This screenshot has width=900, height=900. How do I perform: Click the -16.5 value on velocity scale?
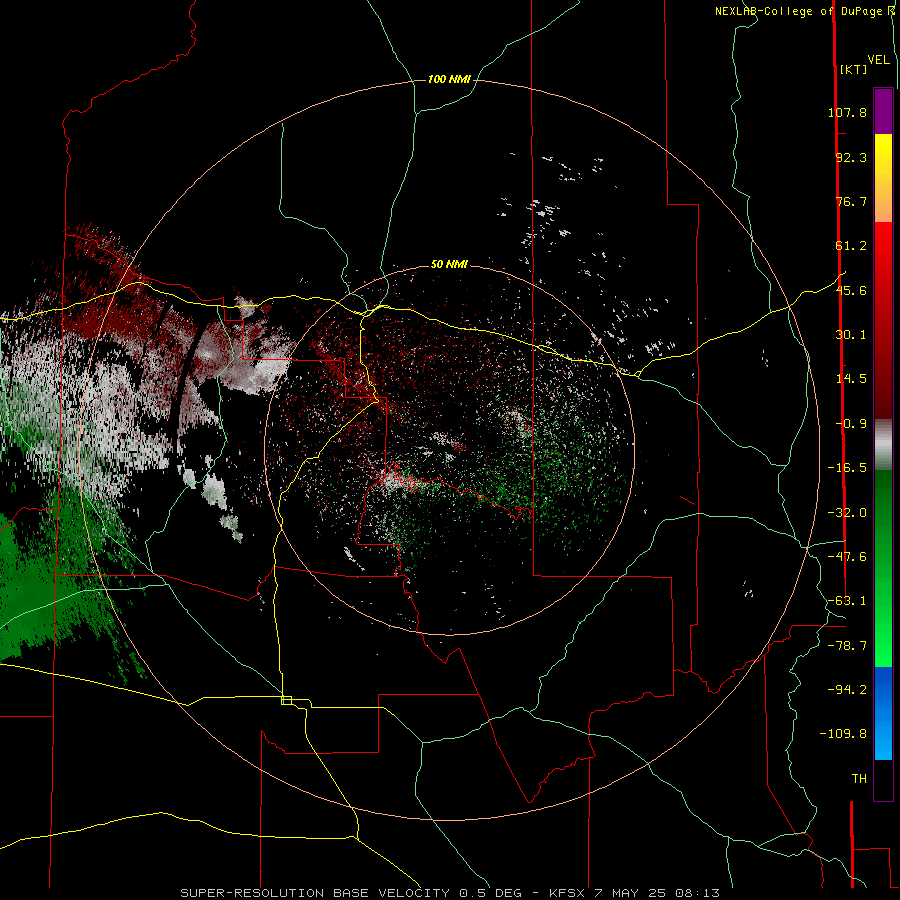847,468
